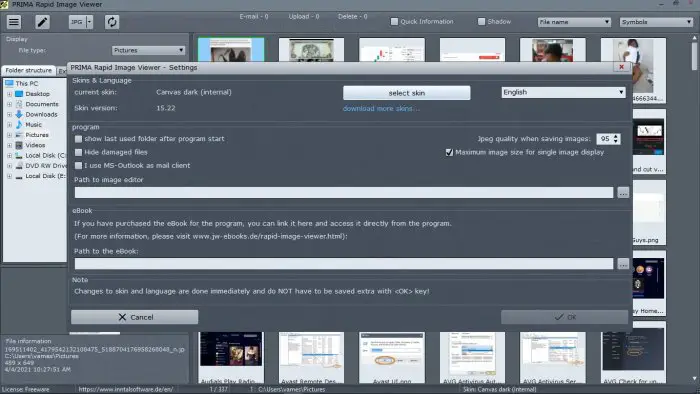Click the refresh rotate icon

pos(112,22)
